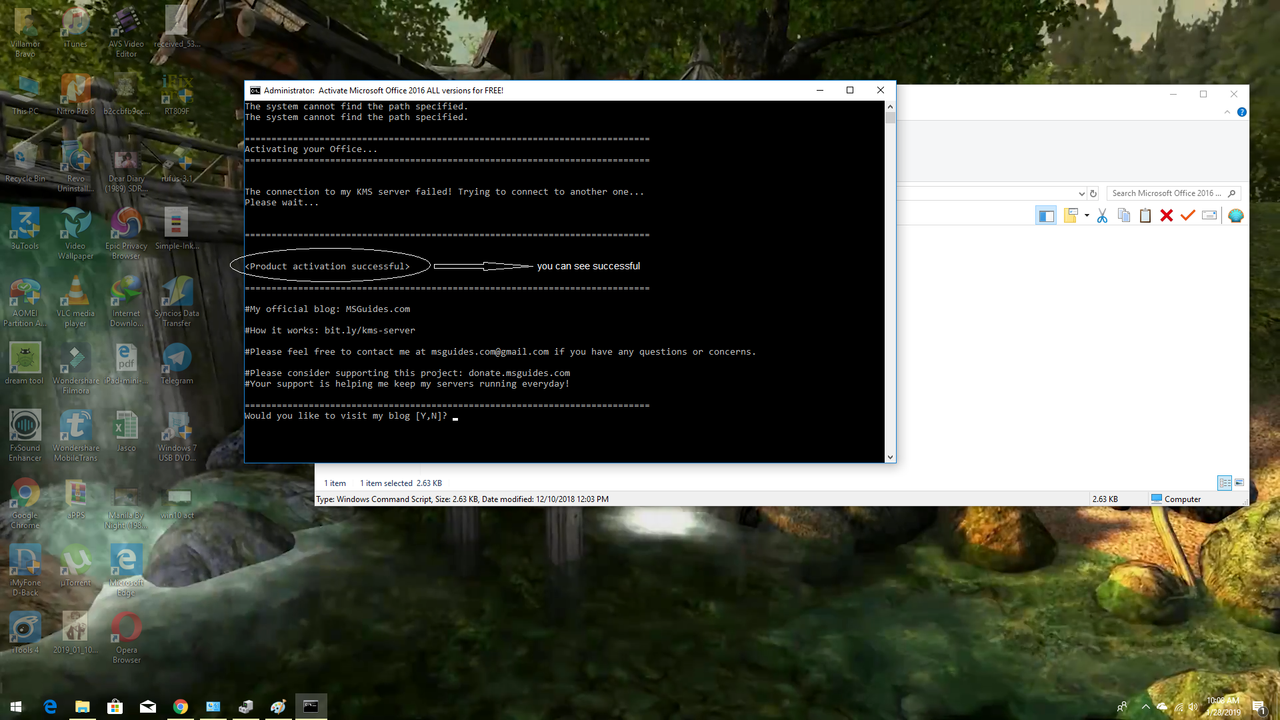Open dropdown arrow next to folder options icon
This screenshot has width=1280, height=720.
[x=1086, y=216]
